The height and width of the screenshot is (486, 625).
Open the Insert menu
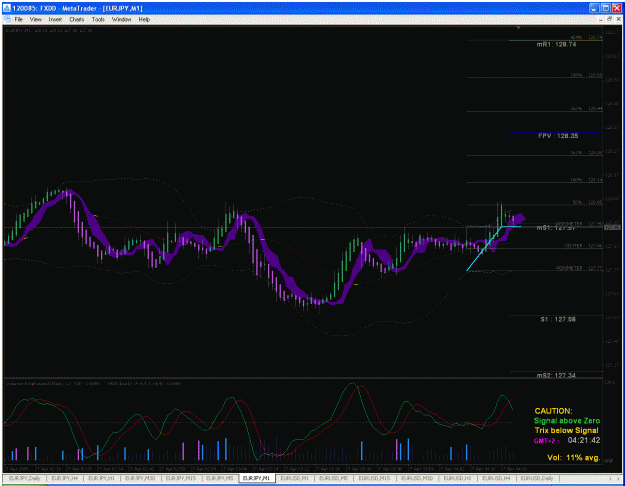pyautogui.click(x=55, y=19)
